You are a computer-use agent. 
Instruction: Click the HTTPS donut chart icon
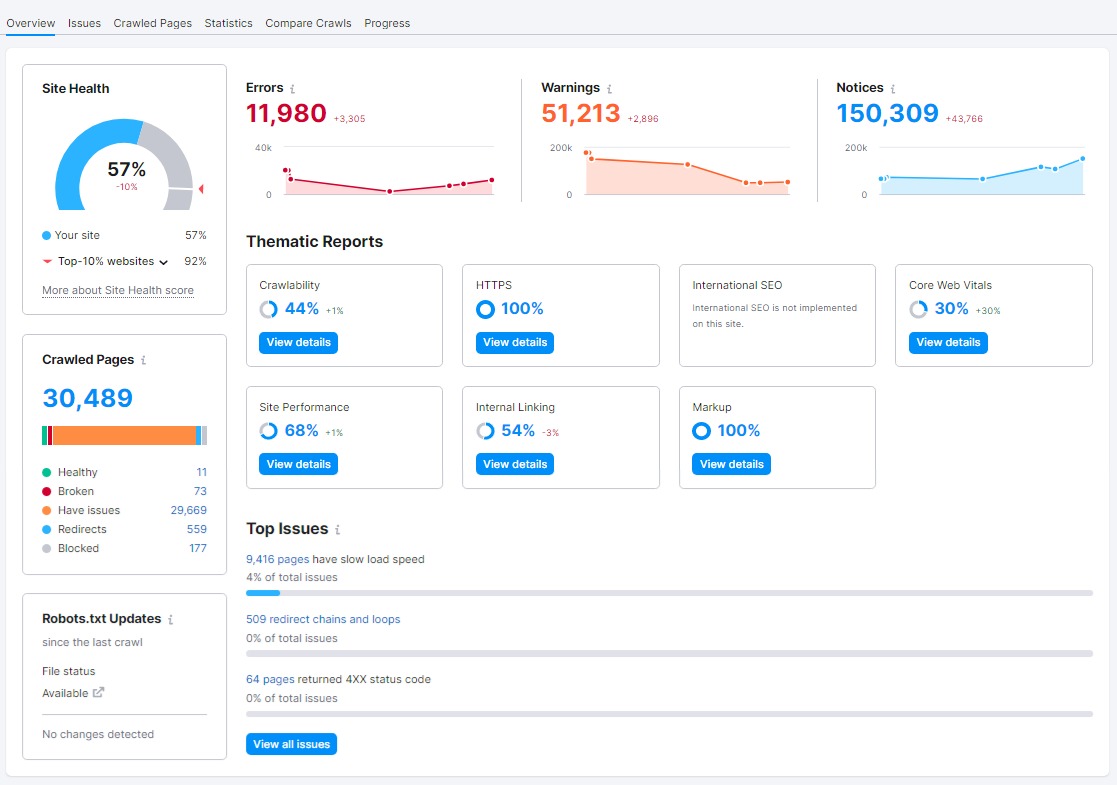coord(485,309)
